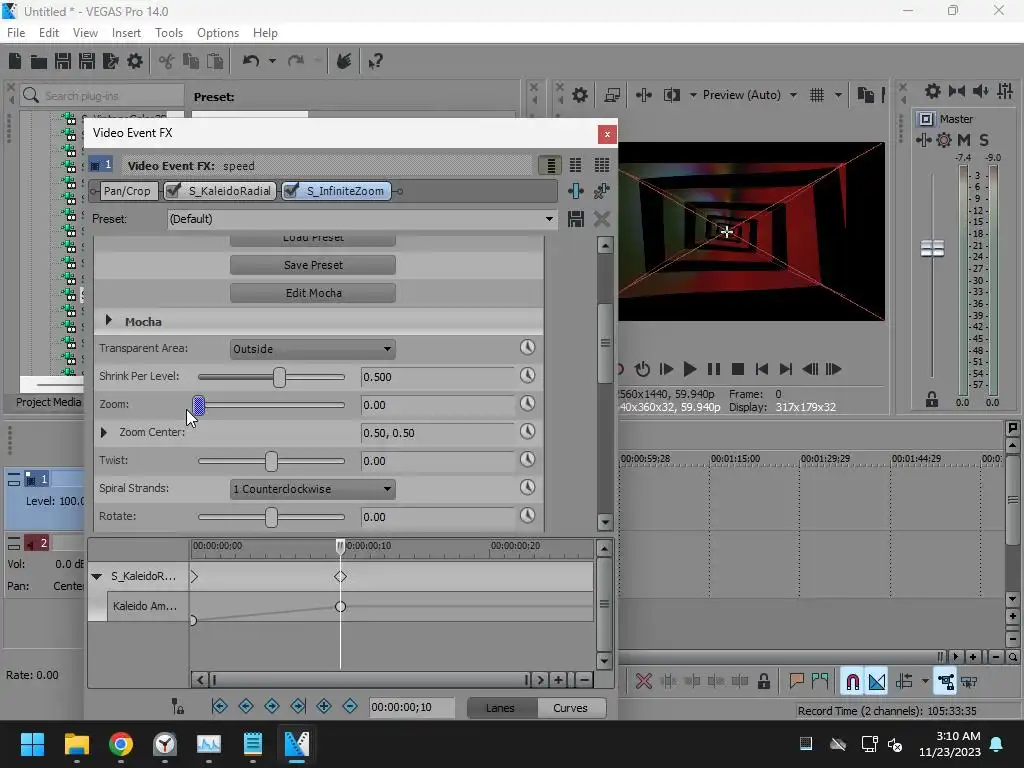Uncheck the S_KaleidoRadial effect checkbox
Viewport: 1024px width, 768px height.
tap(173, 190)
